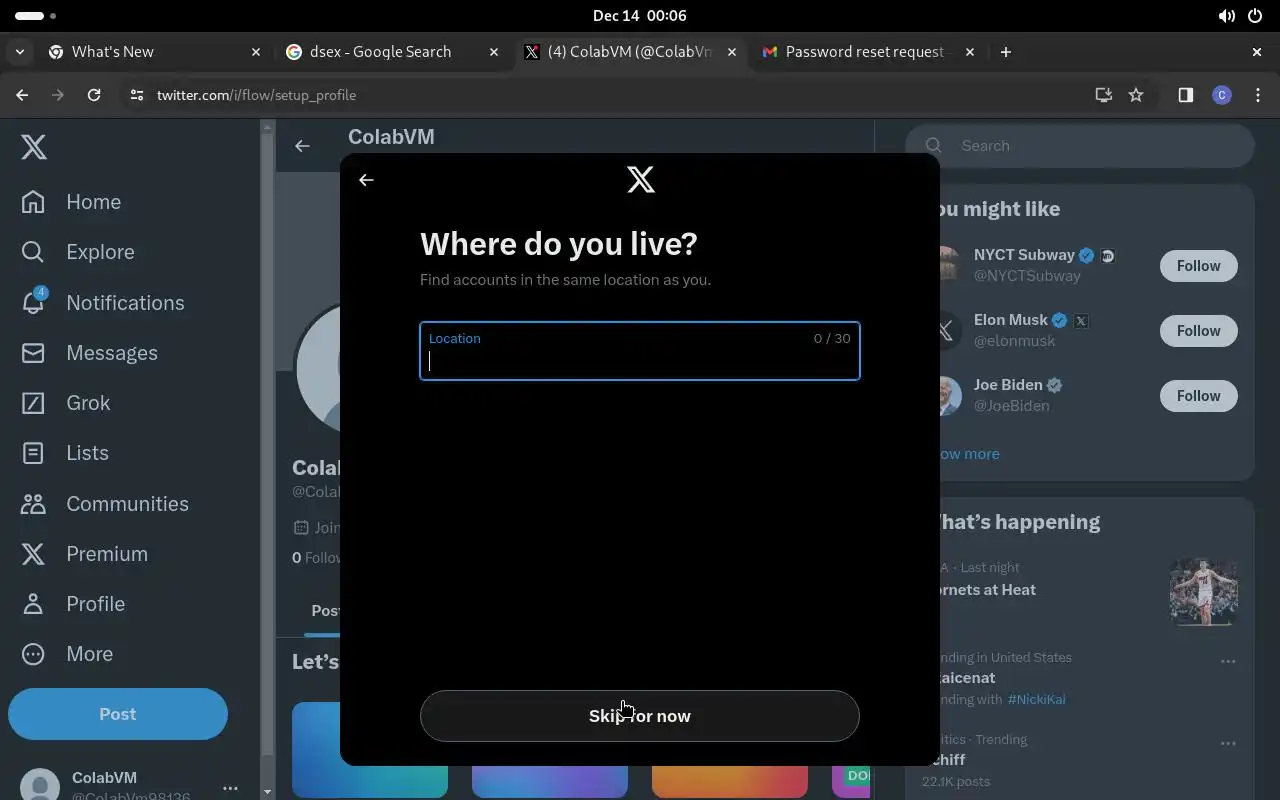Open Explore from the sidebar

(77, 252)
